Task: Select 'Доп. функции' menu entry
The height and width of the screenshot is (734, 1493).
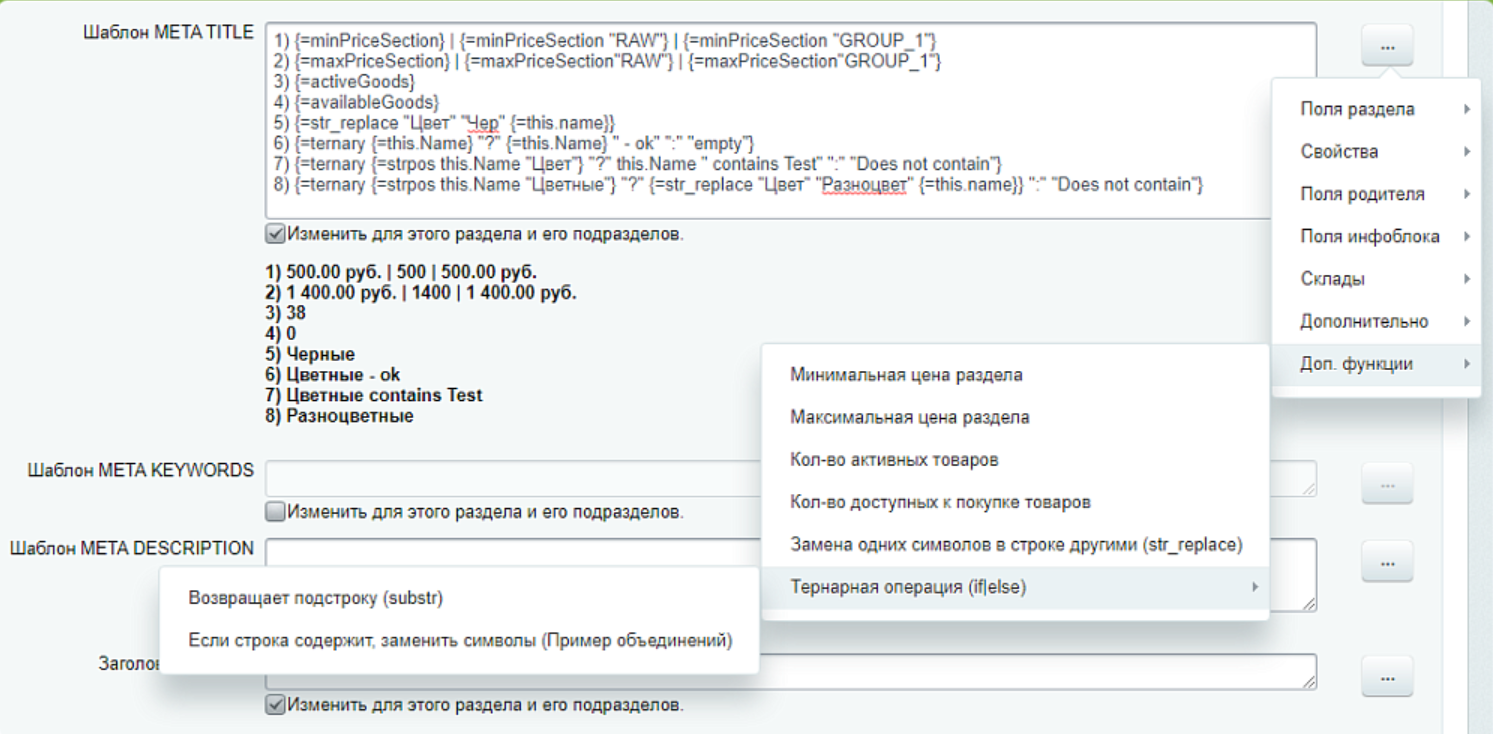Action: coord(1376,364)
